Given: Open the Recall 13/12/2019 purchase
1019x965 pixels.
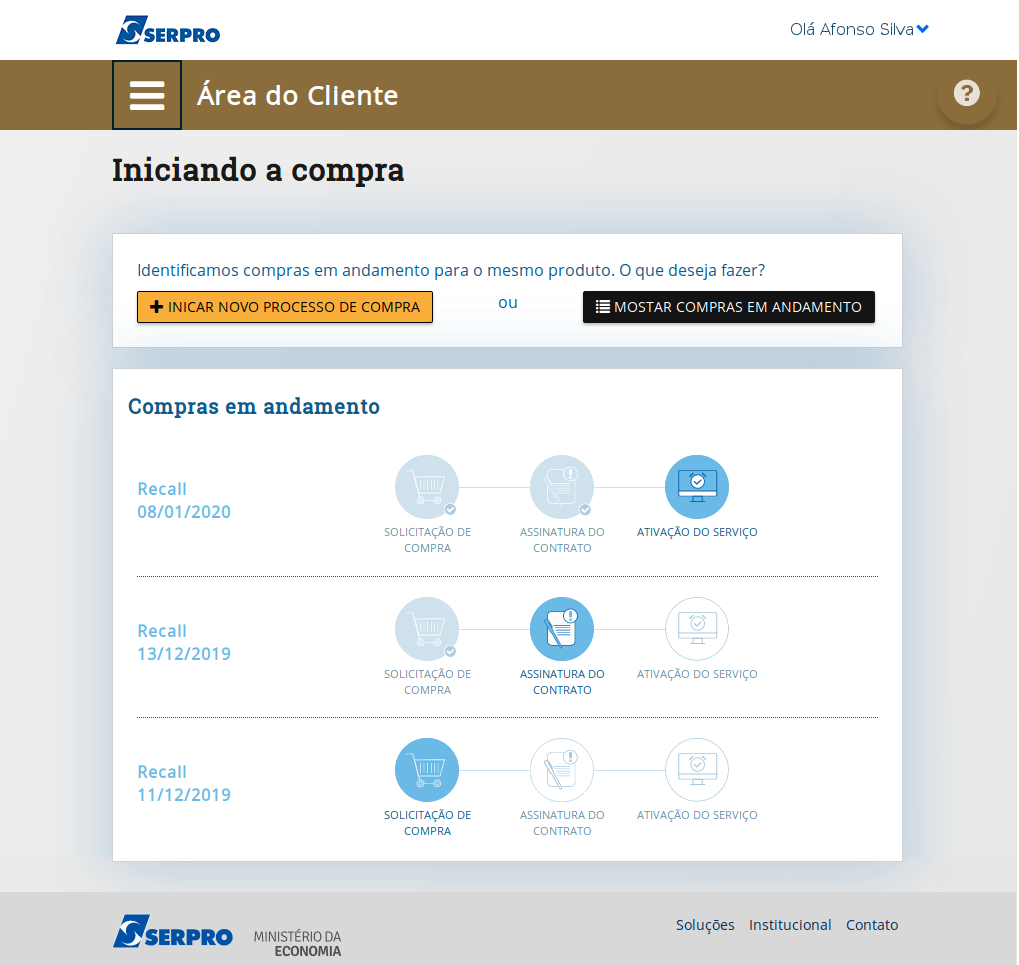Looking at the screenshot, I should click(184, 642).
